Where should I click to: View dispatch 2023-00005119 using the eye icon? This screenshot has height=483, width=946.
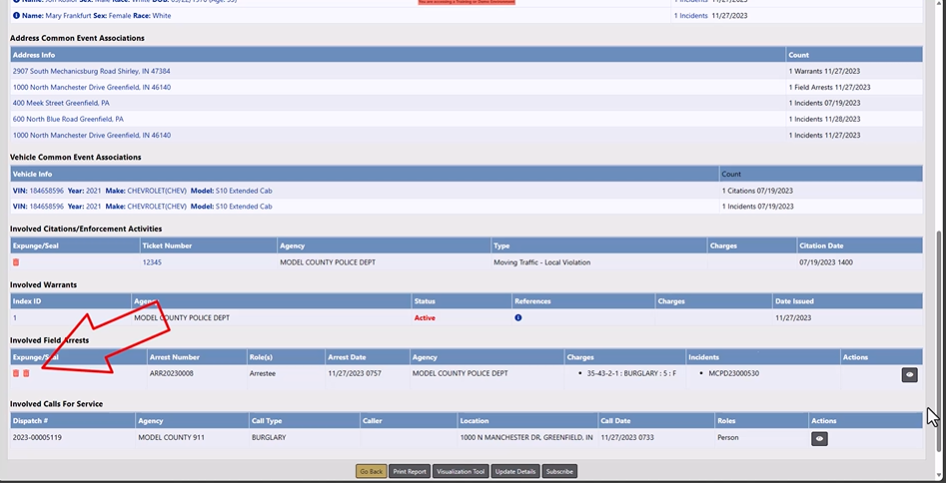(818, 438)
